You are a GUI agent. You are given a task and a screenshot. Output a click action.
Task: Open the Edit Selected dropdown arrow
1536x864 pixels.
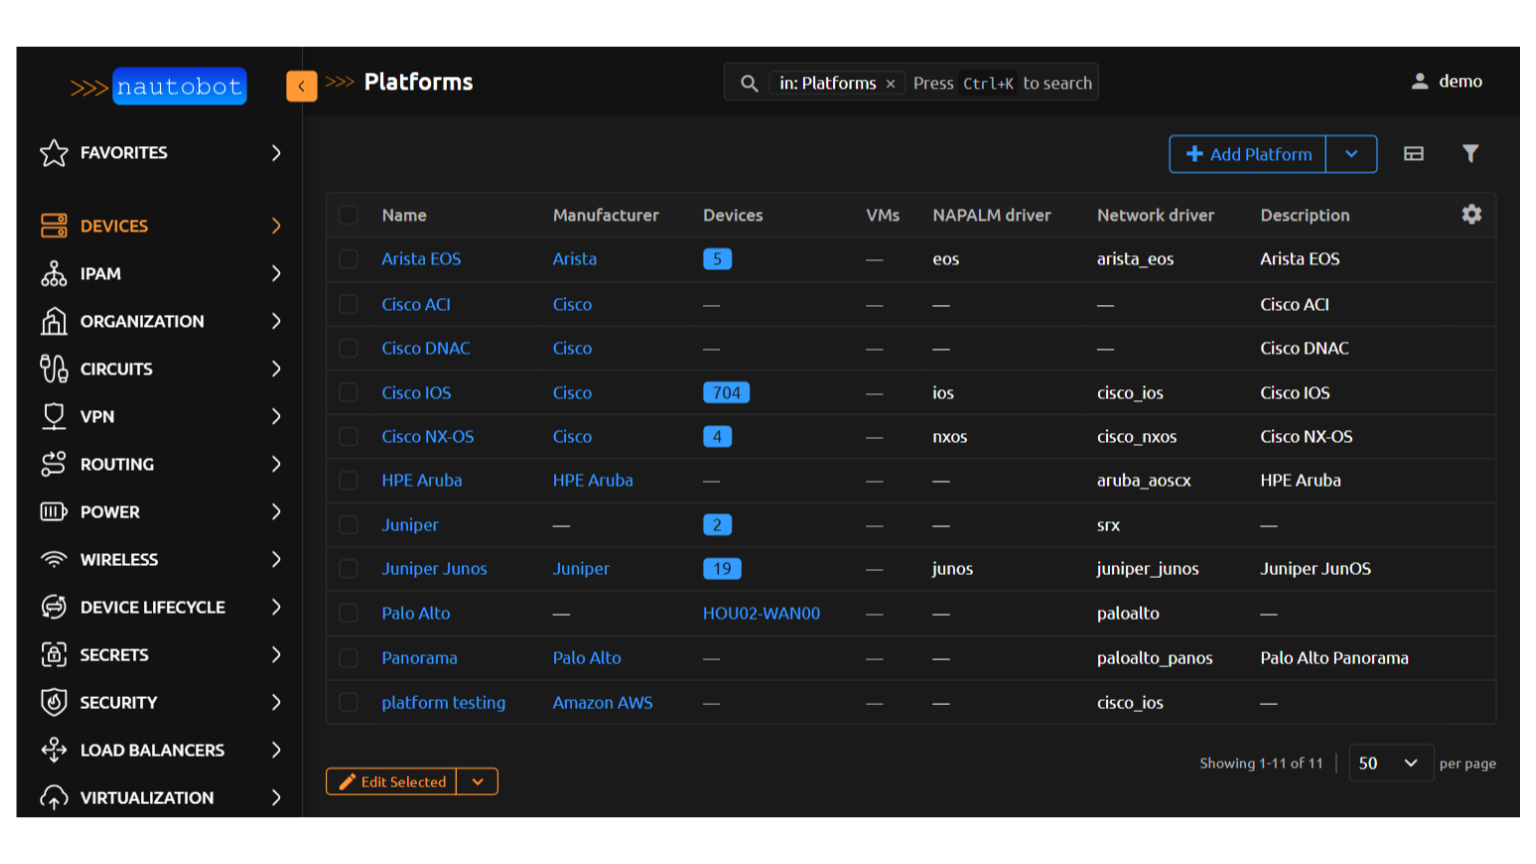pyautogui.click(x=478, y=781)
